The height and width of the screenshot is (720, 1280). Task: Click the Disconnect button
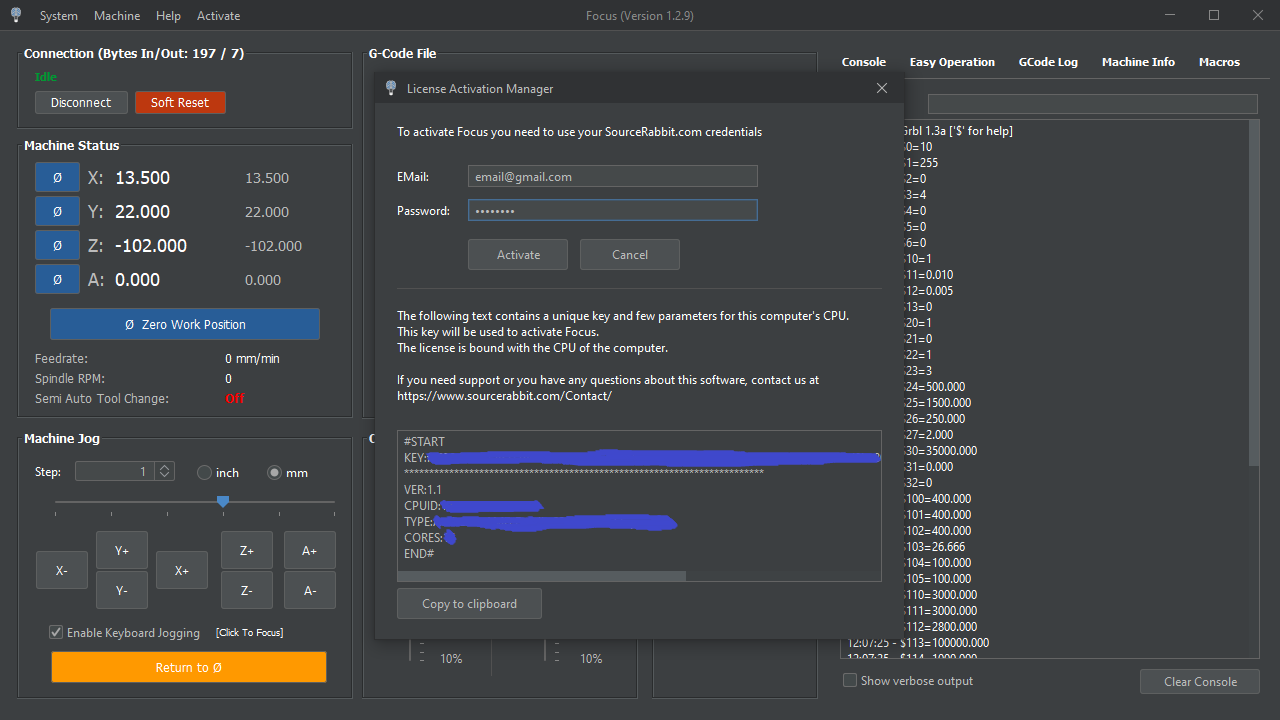tap(81, 103)
